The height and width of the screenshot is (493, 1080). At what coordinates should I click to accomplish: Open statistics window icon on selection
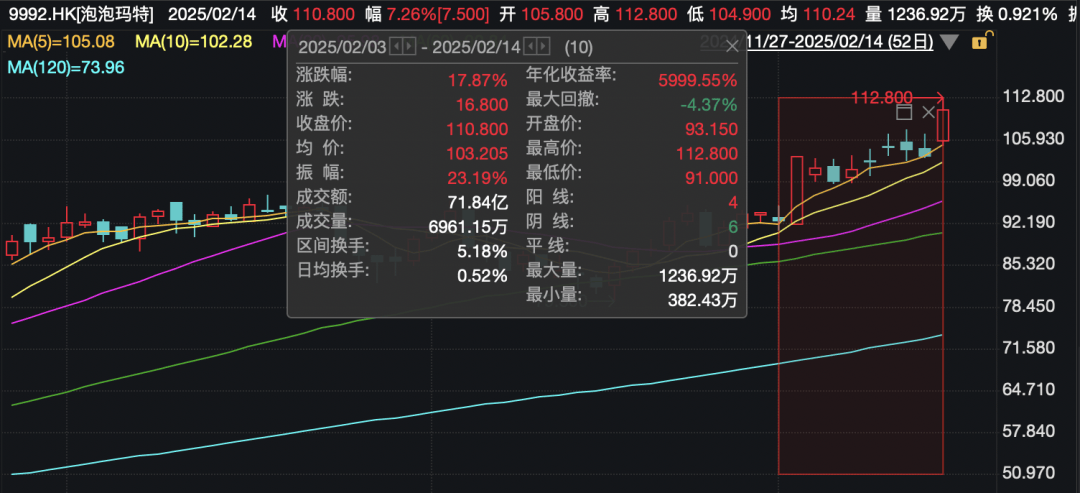[x=904, y=112]
